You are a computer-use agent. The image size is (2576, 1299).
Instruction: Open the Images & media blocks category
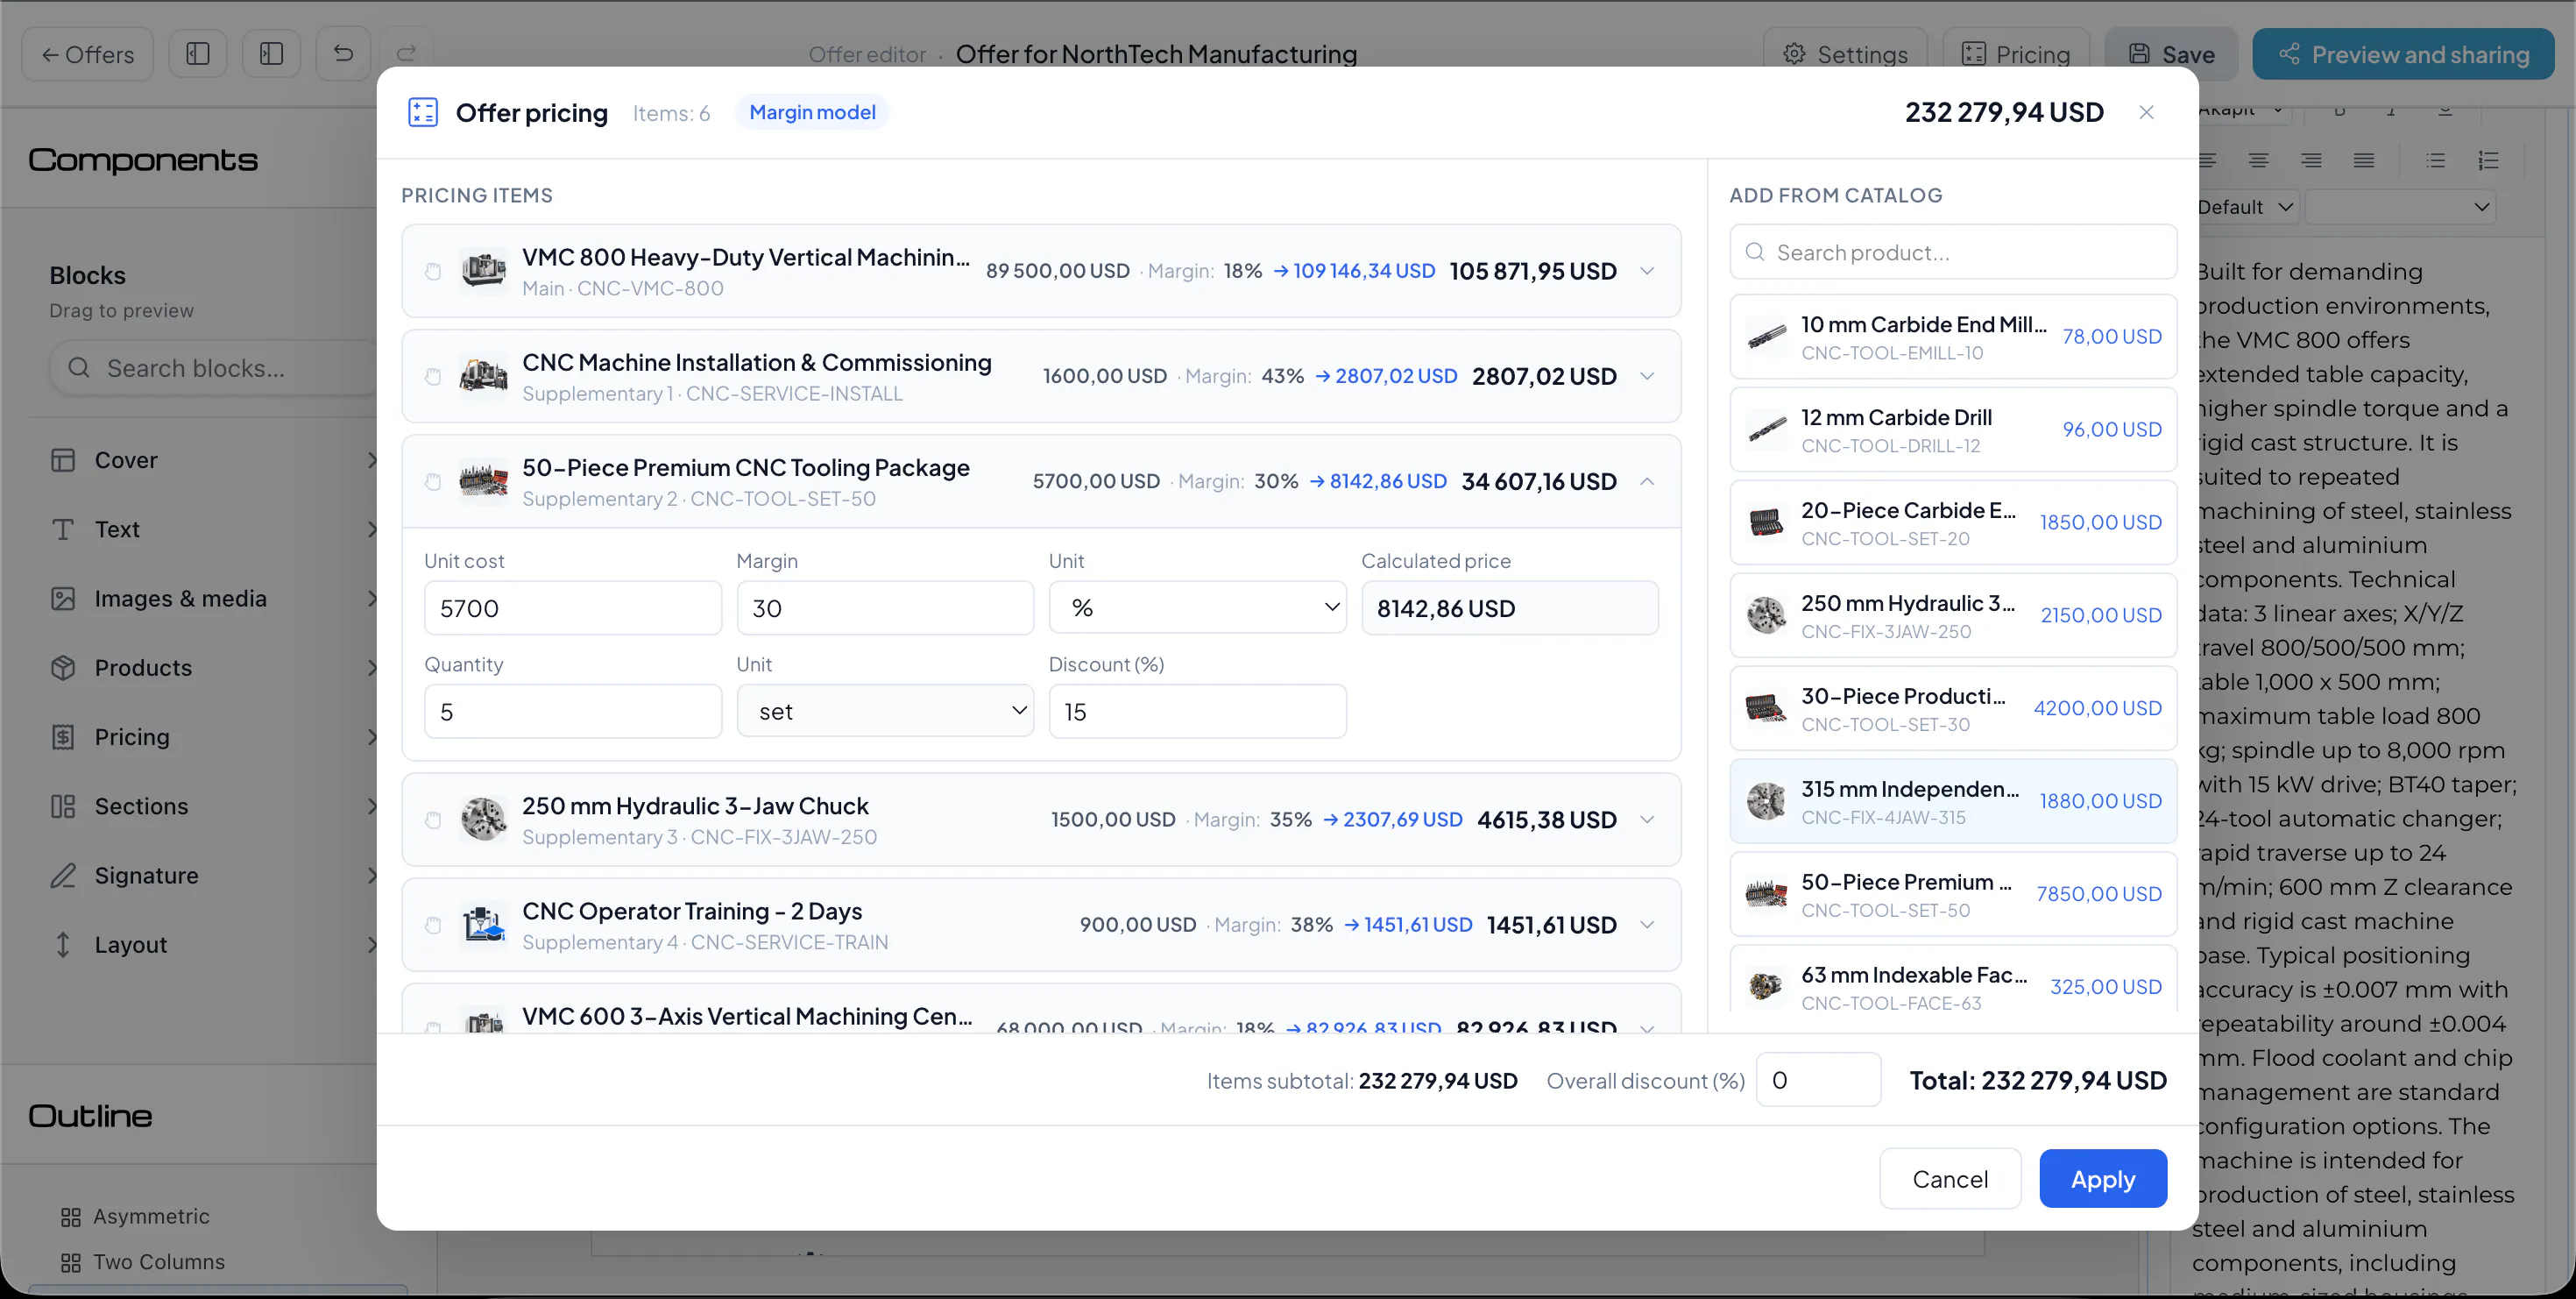click(x=214, y=598)
